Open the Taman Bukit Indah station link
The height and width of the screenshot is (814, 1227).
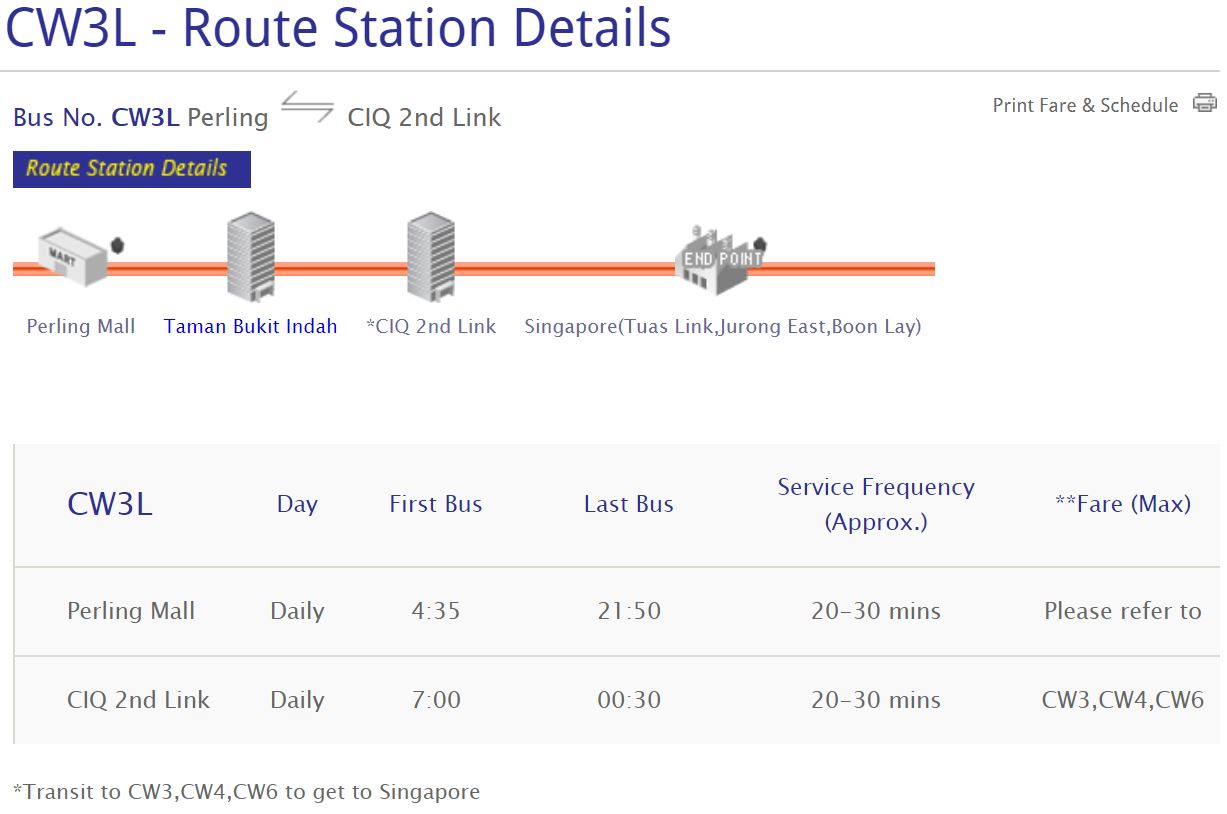coord(250,327)
